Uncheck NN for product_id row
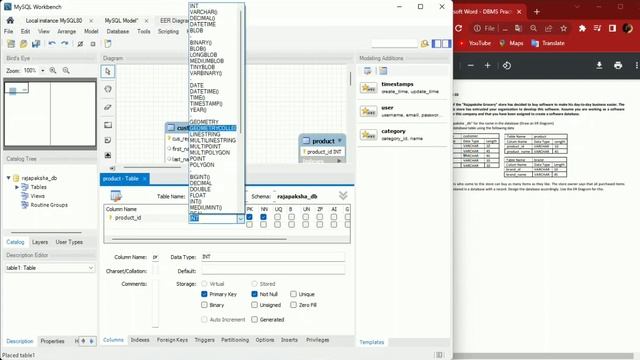Viewport: 640px width, 360px height. coord(263,217)
